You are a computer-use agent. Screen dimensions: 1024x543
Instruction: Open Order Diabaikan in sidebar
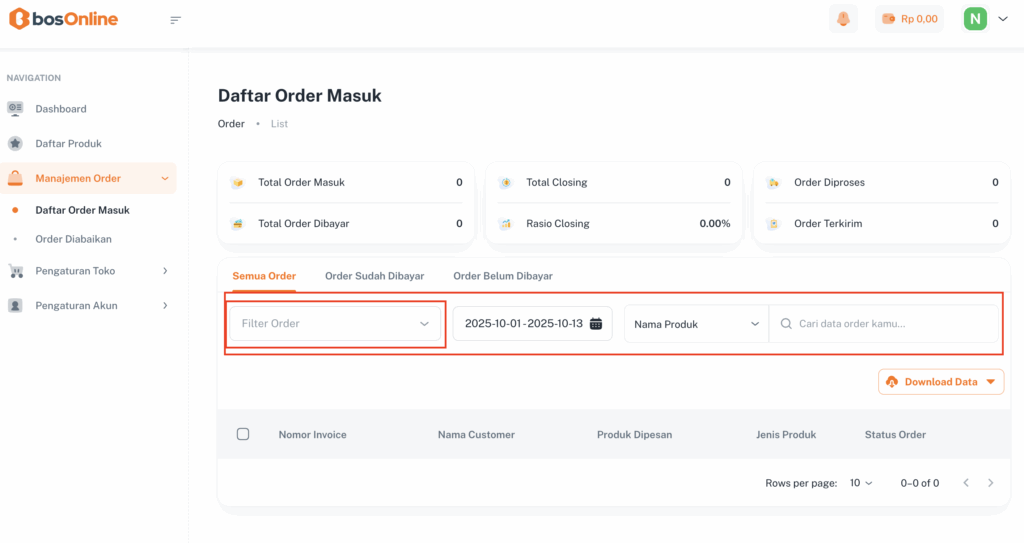[x=73, y=239]
